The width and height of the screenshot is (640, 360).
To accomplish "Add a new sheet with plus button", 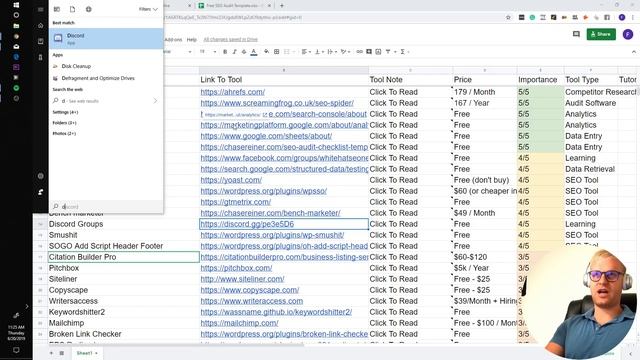I will 51,353.
